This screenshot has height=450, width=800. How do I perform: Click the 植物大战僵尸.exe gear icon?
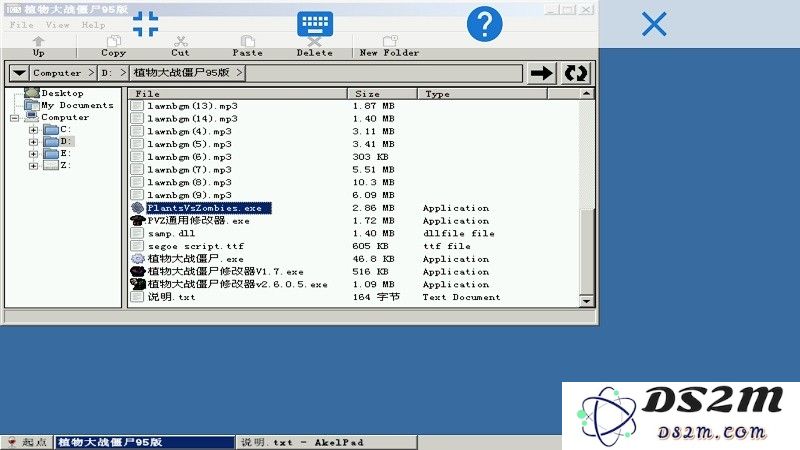[137, 259]
